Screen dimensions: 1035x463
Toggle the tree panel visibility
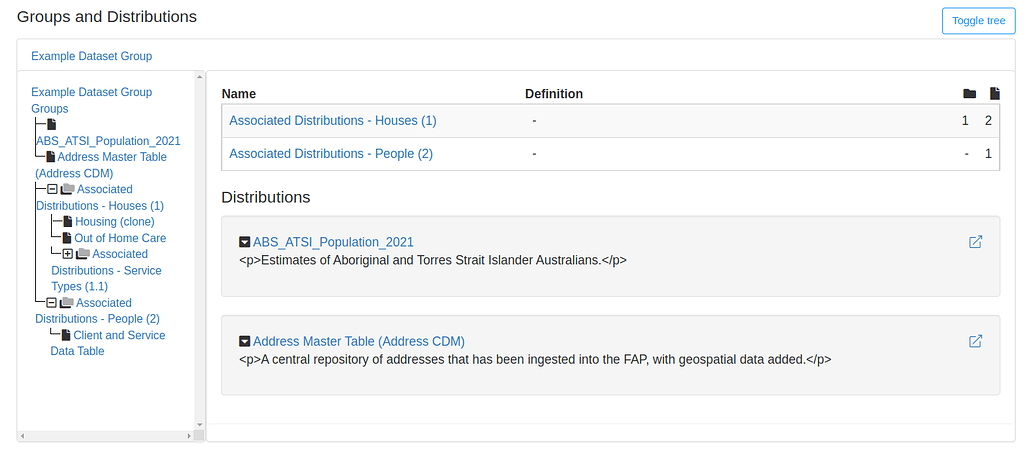tap(977, 21)
